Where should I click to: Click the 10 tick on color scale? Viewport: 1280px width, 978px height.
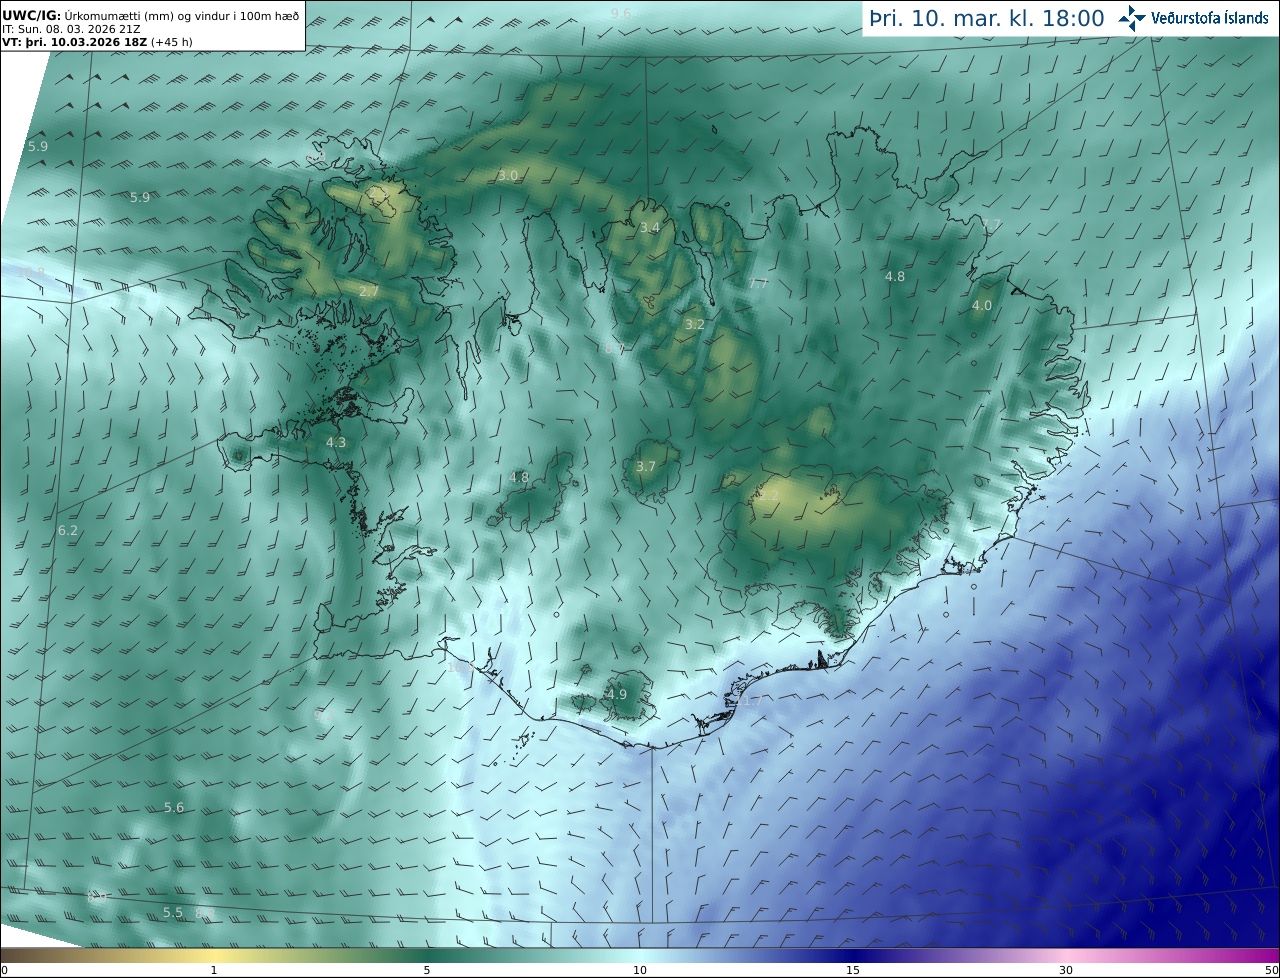[x=640, y=970]
